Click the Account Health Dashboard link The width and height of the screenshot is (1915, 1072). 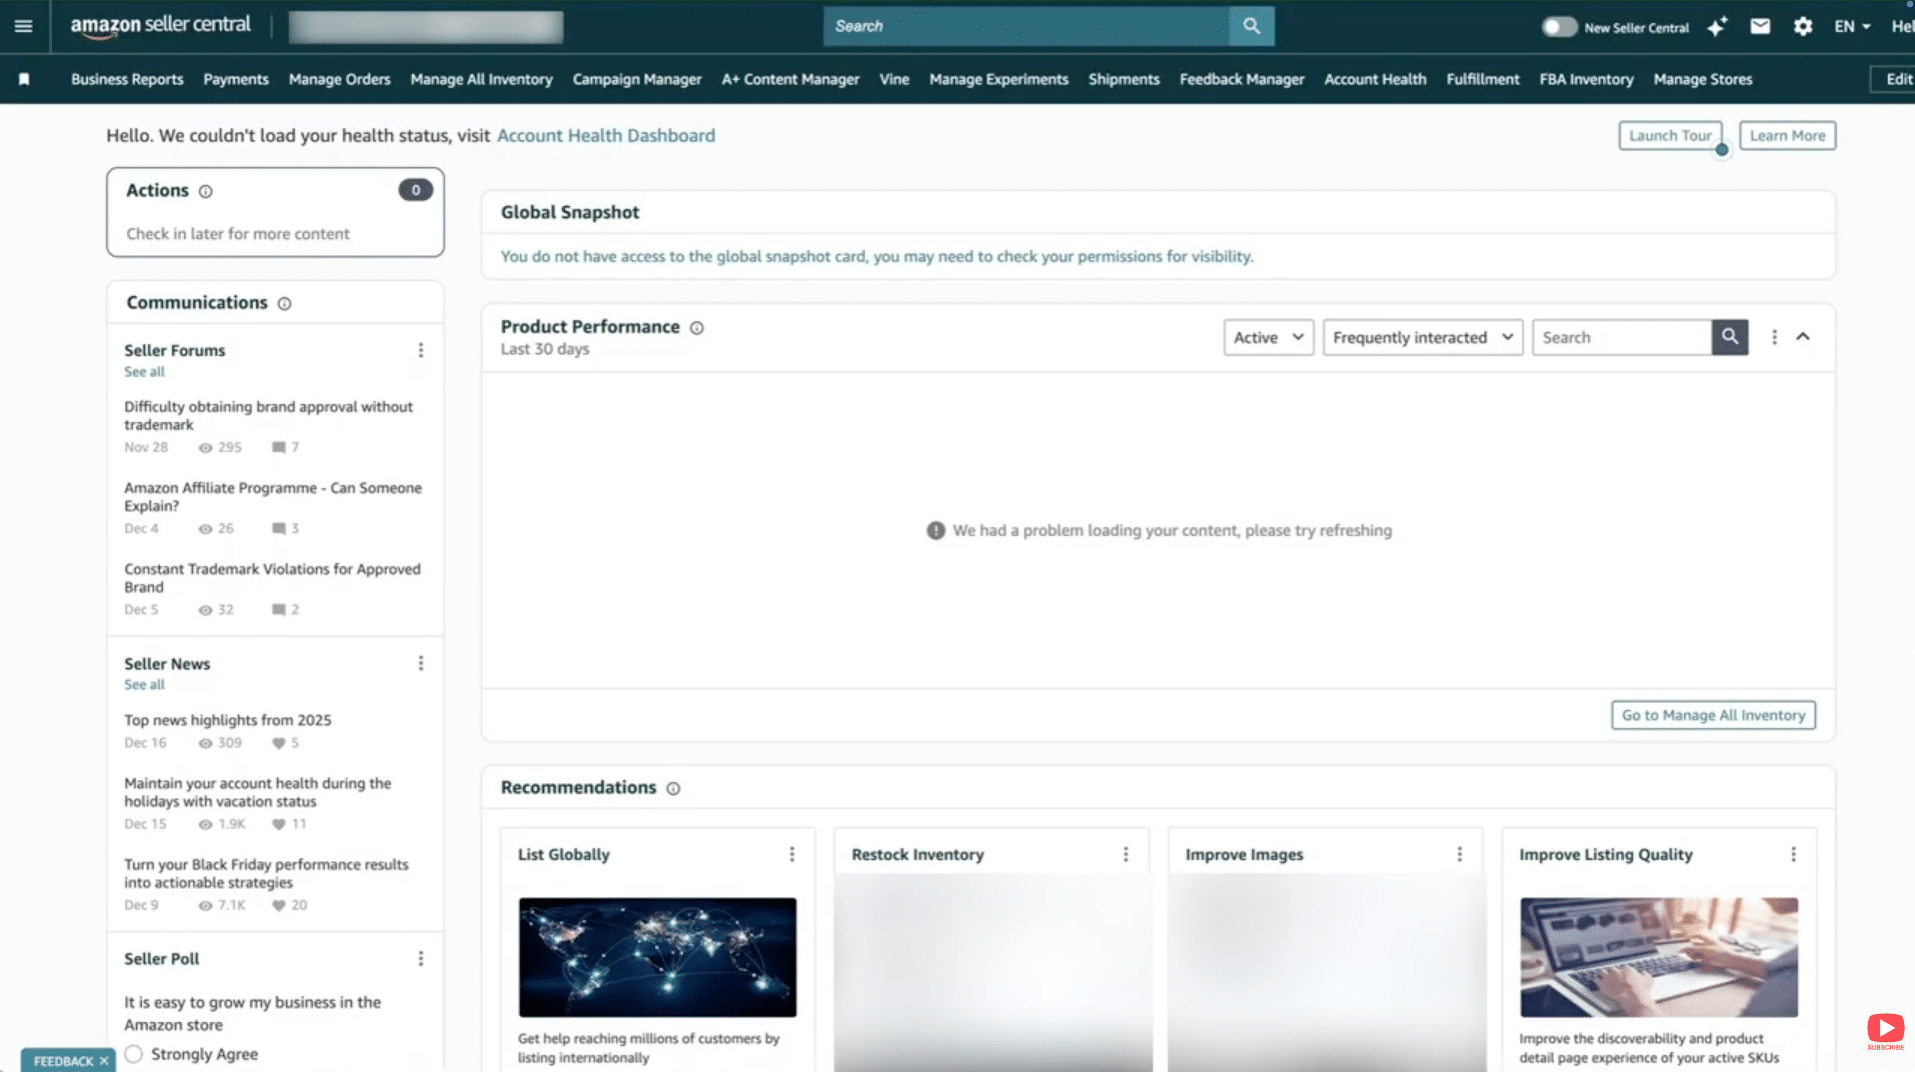606,135
